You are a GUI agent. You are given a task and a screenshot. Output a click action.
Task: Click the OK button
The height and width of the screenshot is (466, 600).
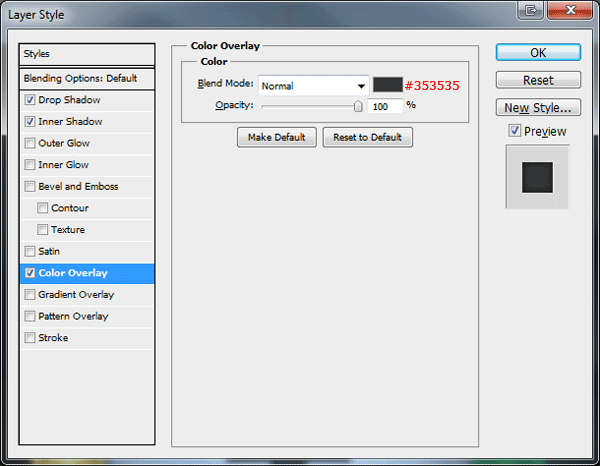(x=538, y=52)
